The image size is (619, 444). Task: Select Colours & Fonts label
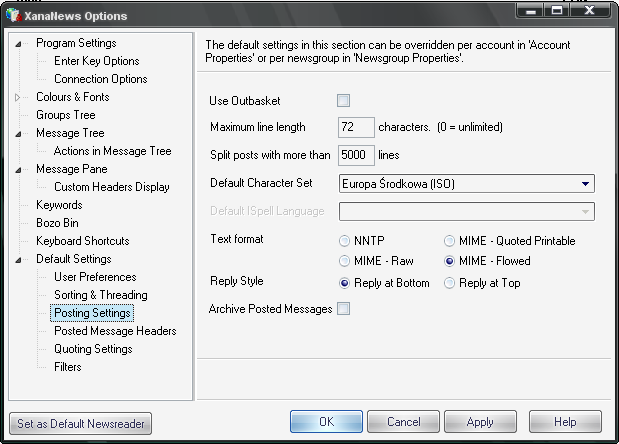(73, 97)
